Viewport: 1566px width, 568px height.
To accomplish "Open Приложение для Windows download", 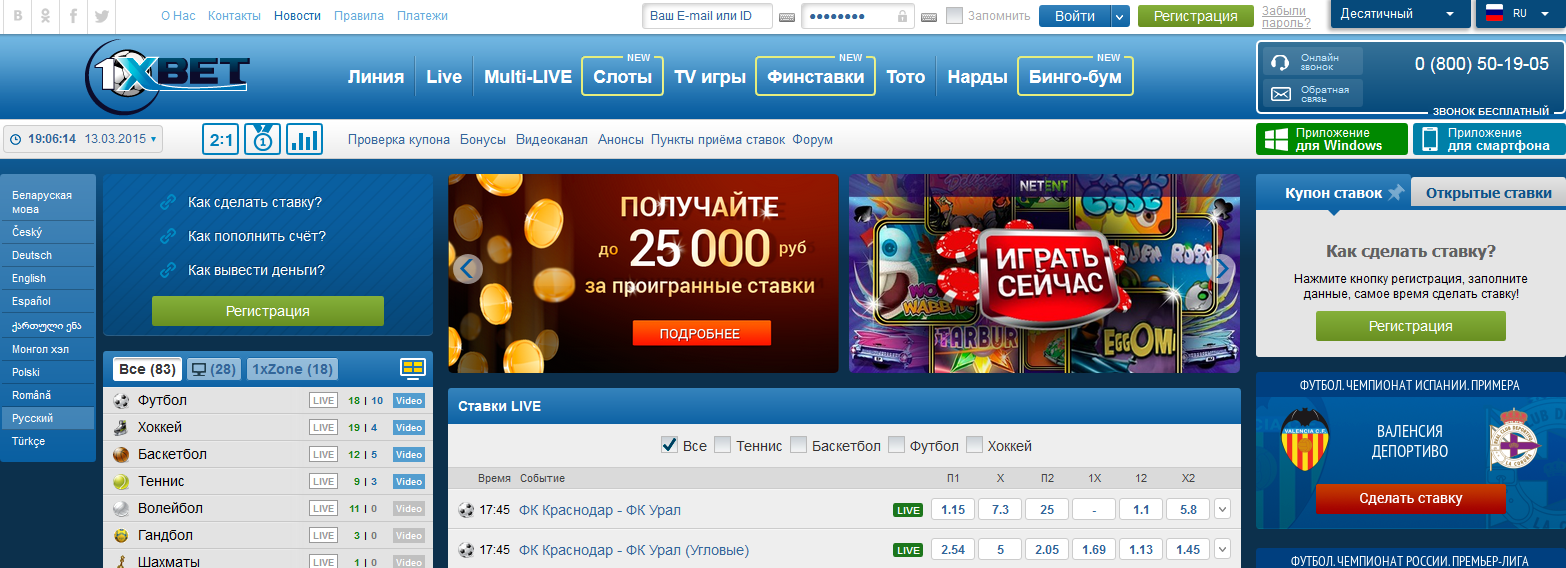I will click(1331, 139).
